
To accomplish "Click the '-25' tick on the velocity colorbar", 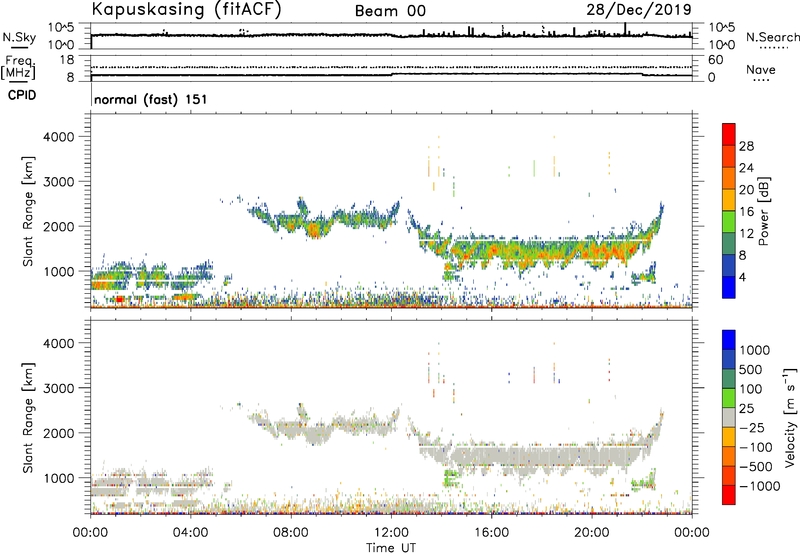I will pos(753,427).
